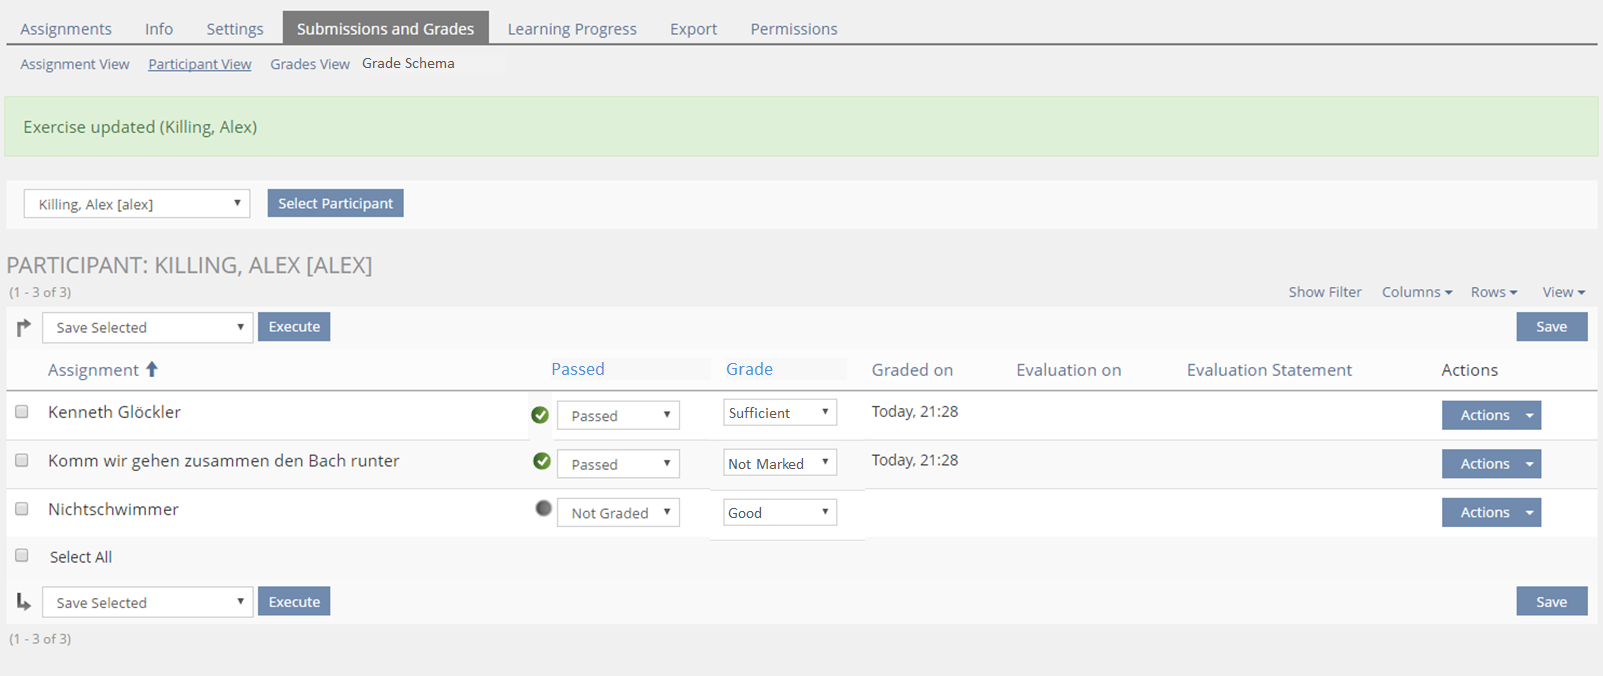
Task: Expand Grade dropdown showing Sufficient
Action: pyautogui.click(x=779, y=413)
